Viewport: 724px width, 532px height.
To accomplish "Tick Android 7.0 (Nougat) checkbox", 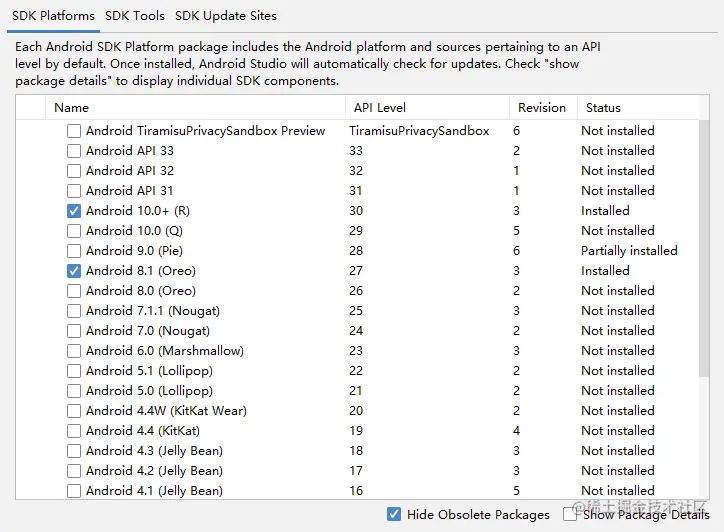I will (x=74, y=331).
